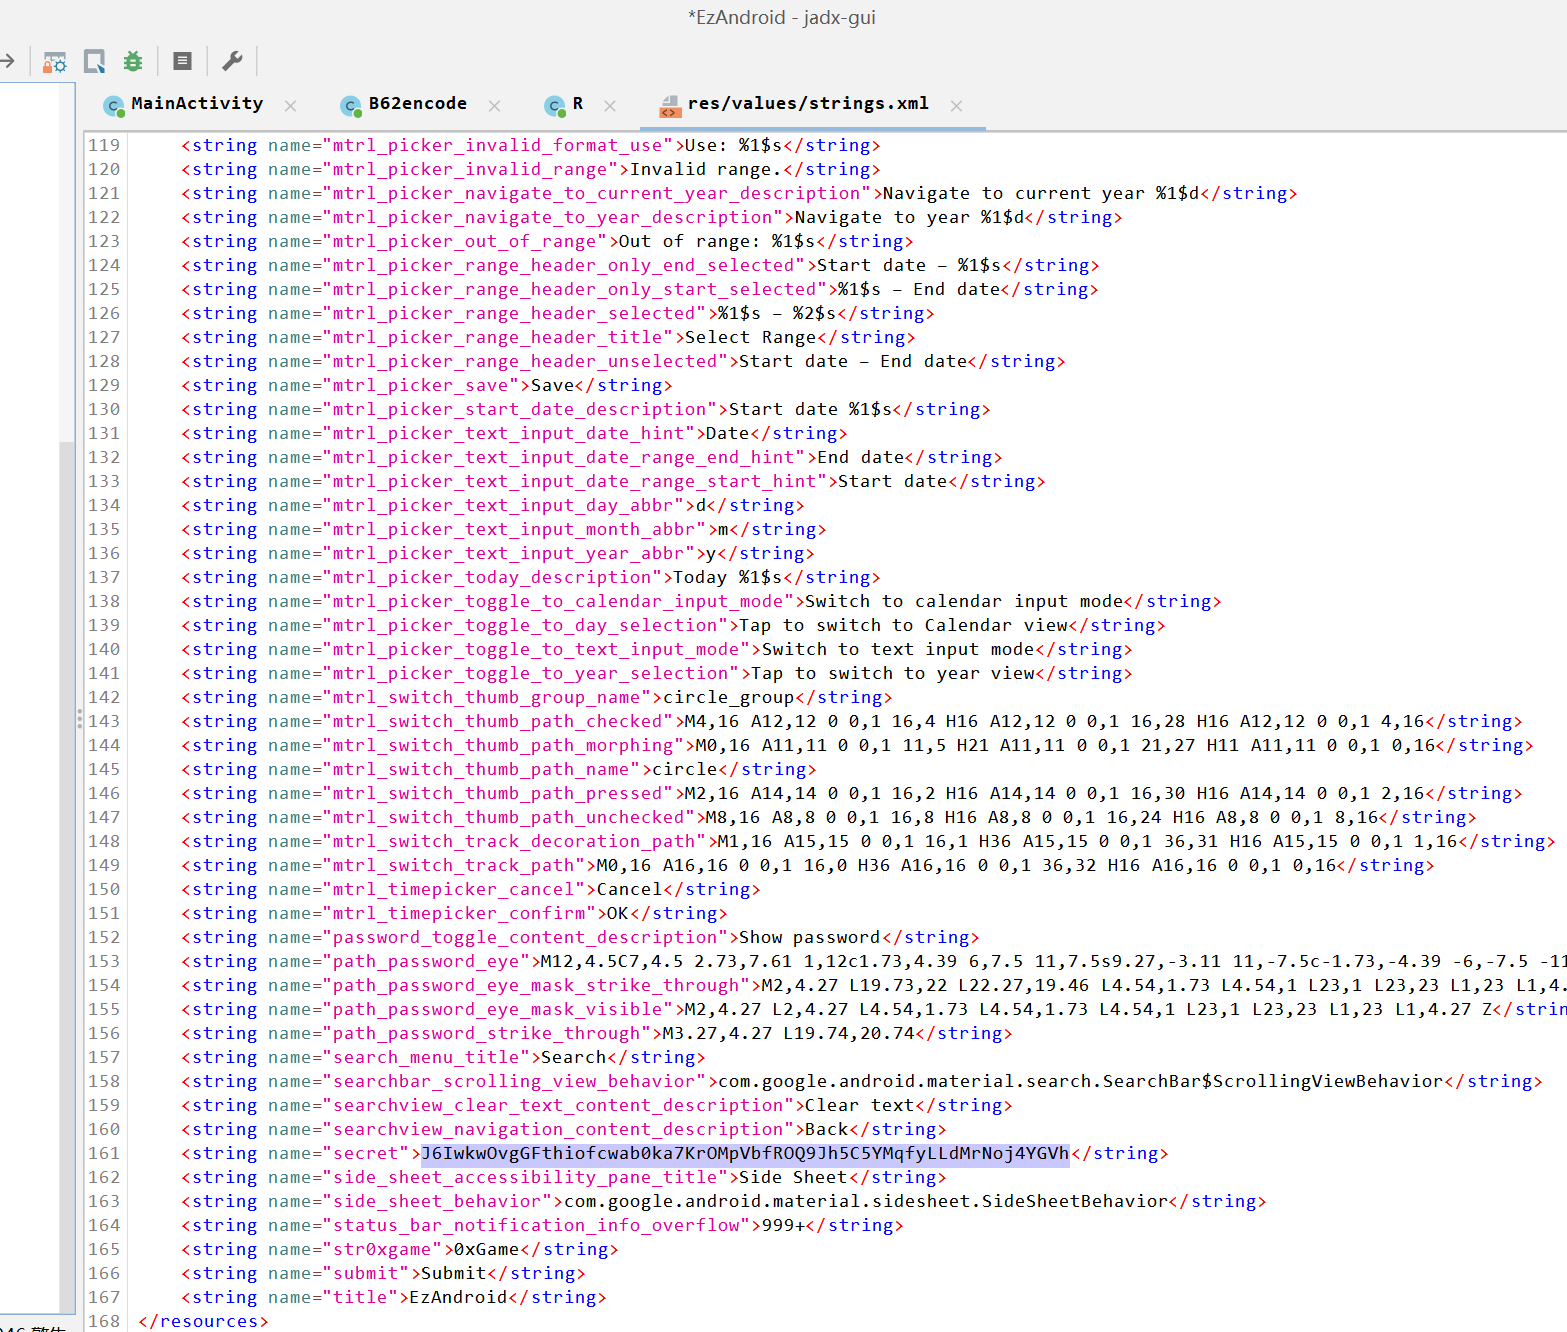Close the B62encode tab
The image size is (1567, 1332).
[x=494, y=106]
